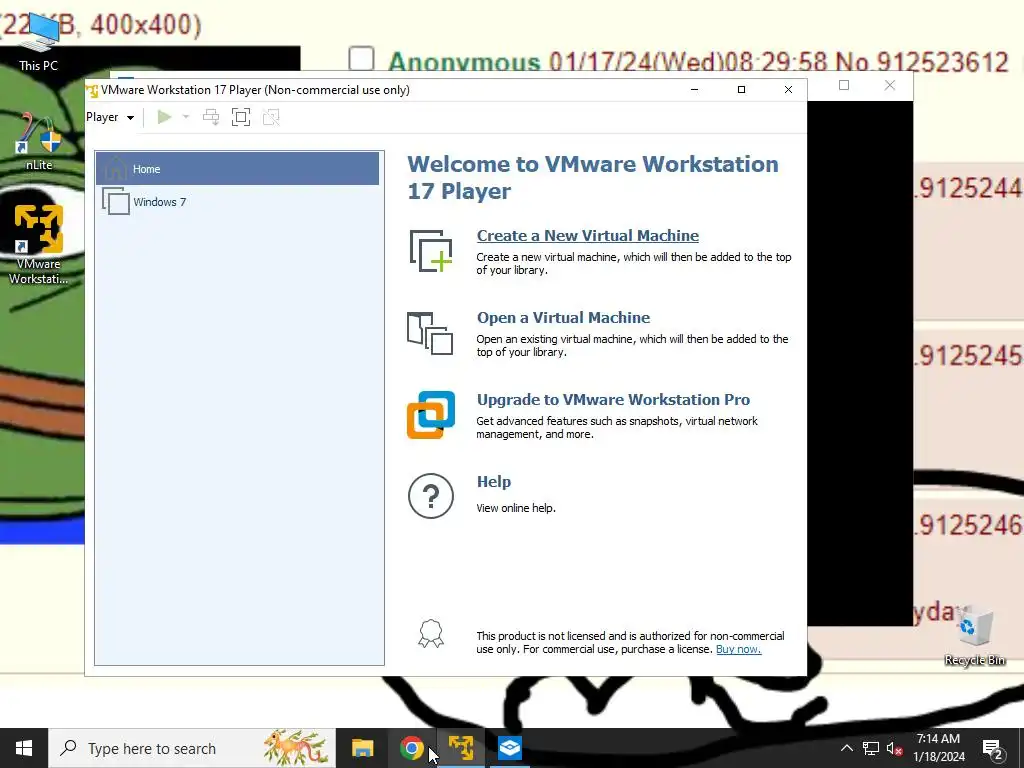1024x768 pixels.
Task: Show hidden system tray icons chevron
Action: click(x=846, y=748)
